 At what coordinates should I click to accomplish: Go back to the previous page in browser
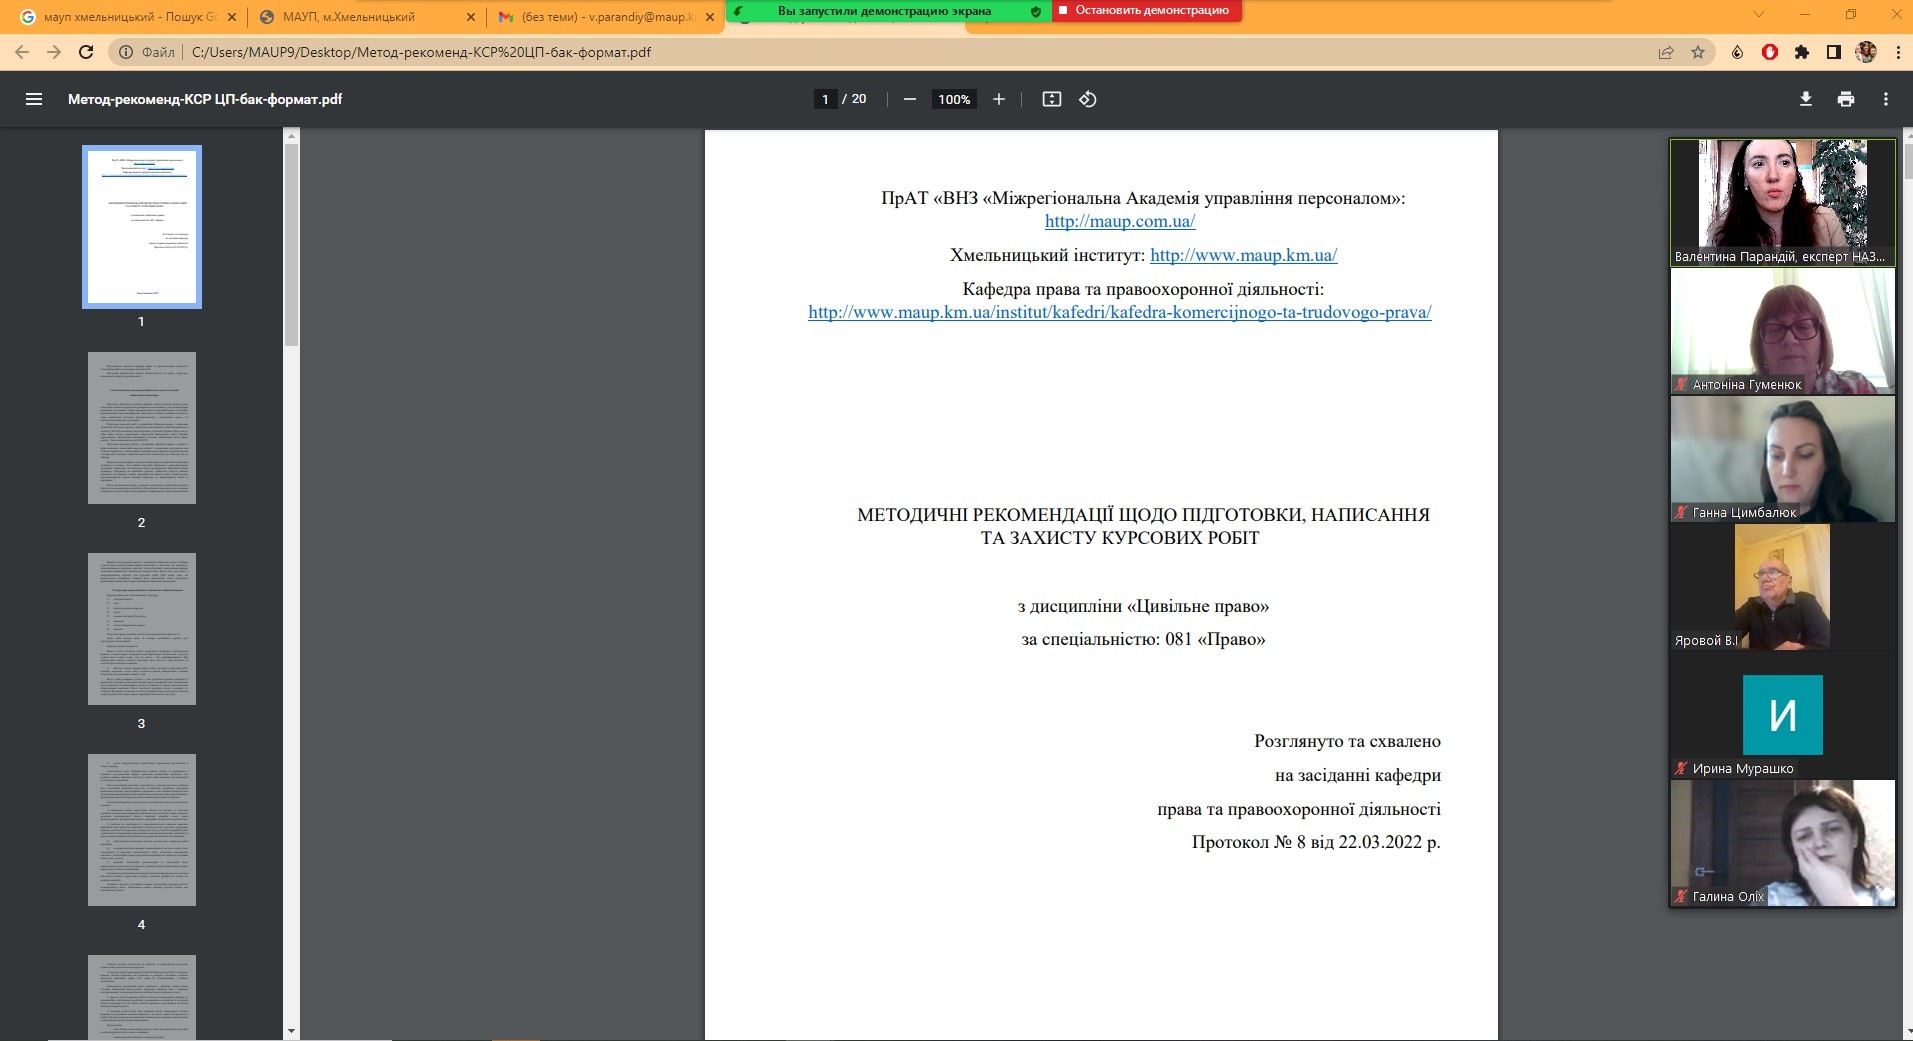[22, 52]
